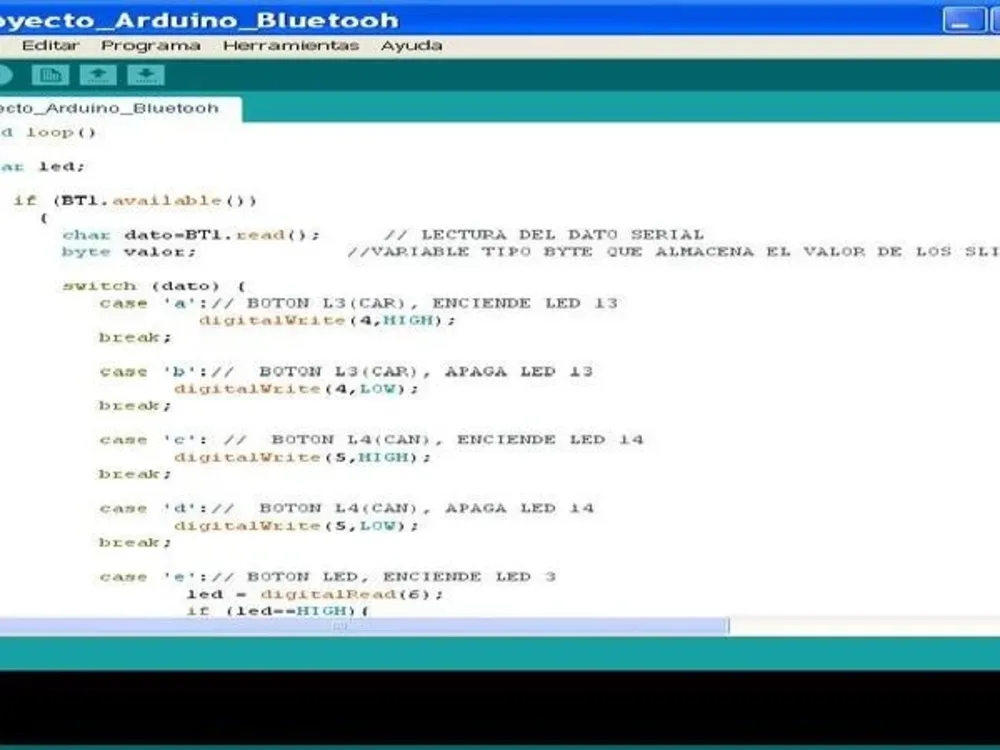The image size is (1000, 750).
Task: Click the second toolbar icon in the teal bar
Action: pyautogui.click(x=50, y=74)
